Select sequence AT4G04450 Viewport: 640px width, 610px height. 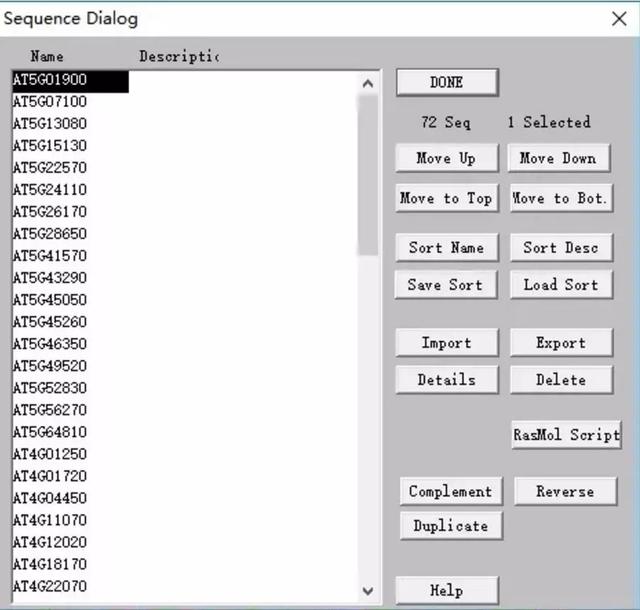point(50,499)
